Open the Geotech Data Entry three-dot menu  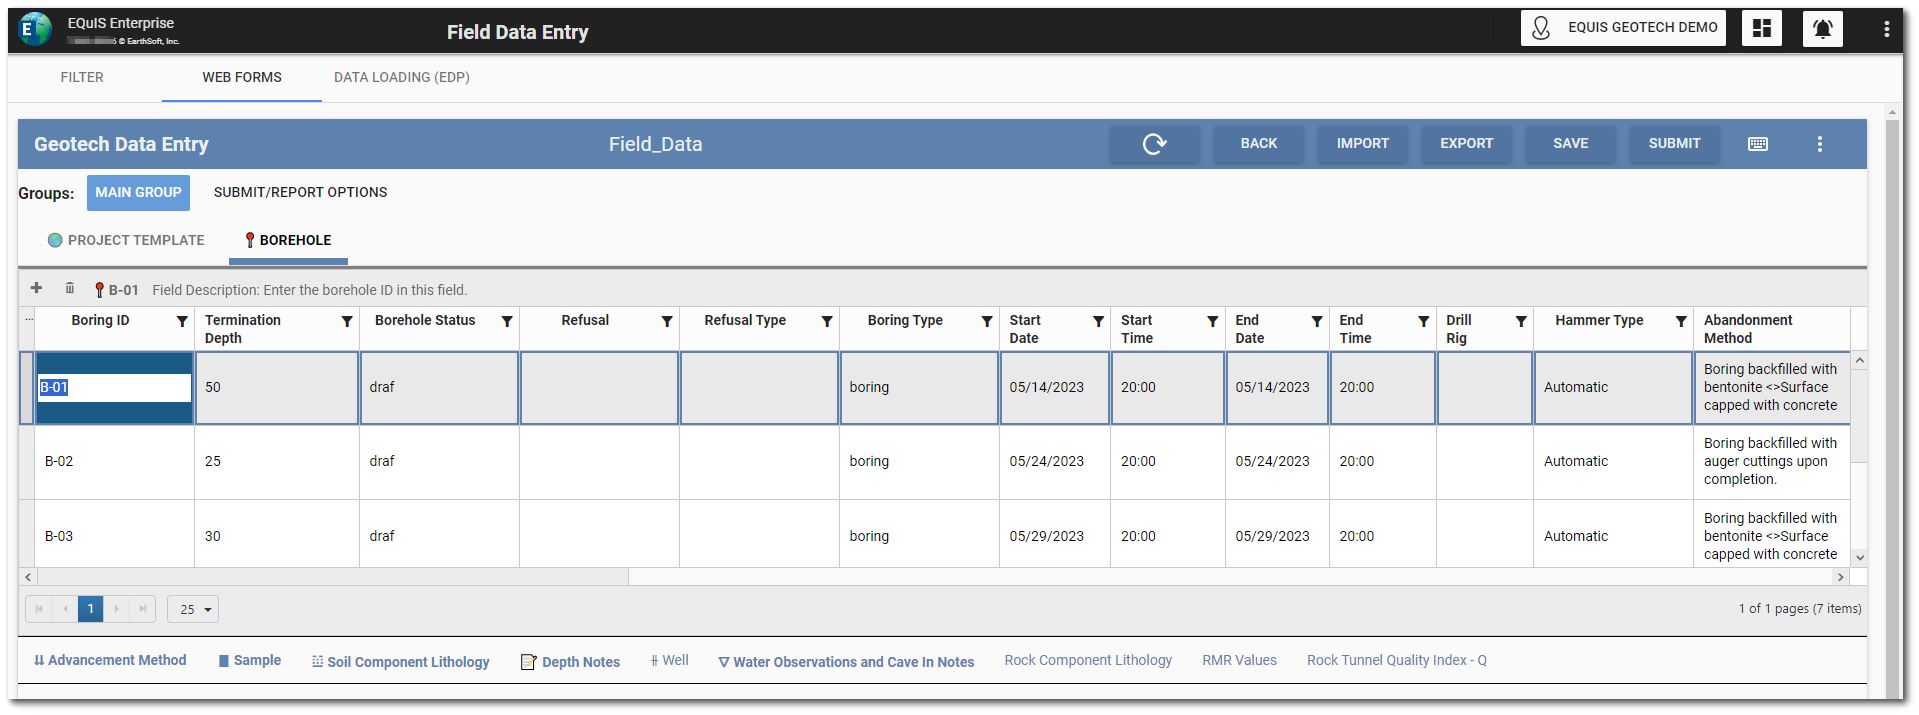pyautogui.click(x=1819, y=144)
